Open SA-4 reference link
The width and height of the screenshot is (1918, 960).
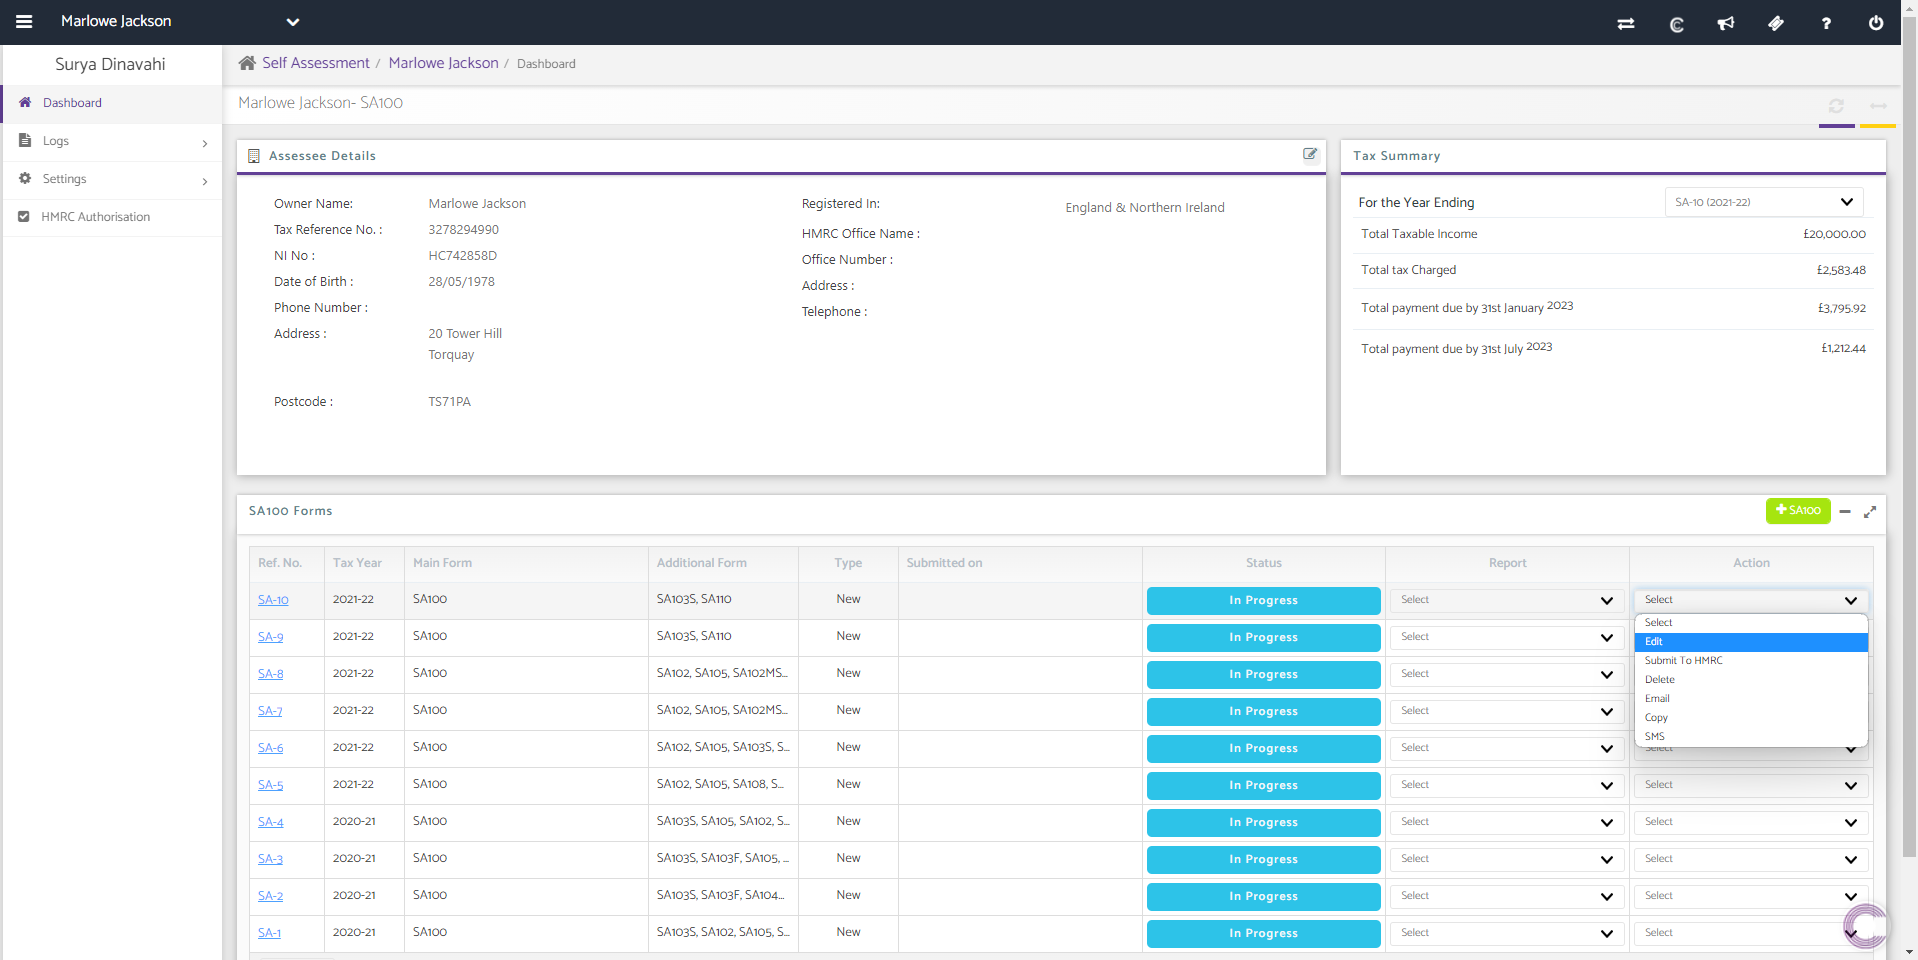coord(271,822)
